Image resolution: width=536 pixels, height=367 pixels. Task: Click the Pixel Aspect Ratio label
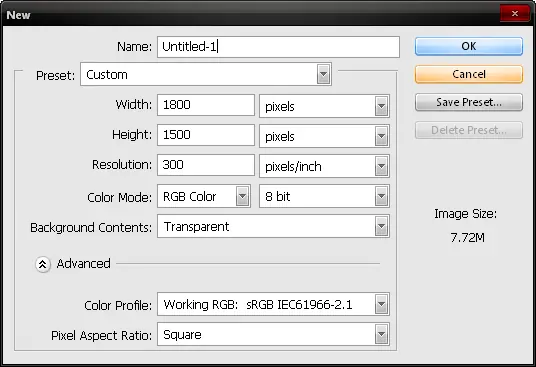click(x=101, y=336)
